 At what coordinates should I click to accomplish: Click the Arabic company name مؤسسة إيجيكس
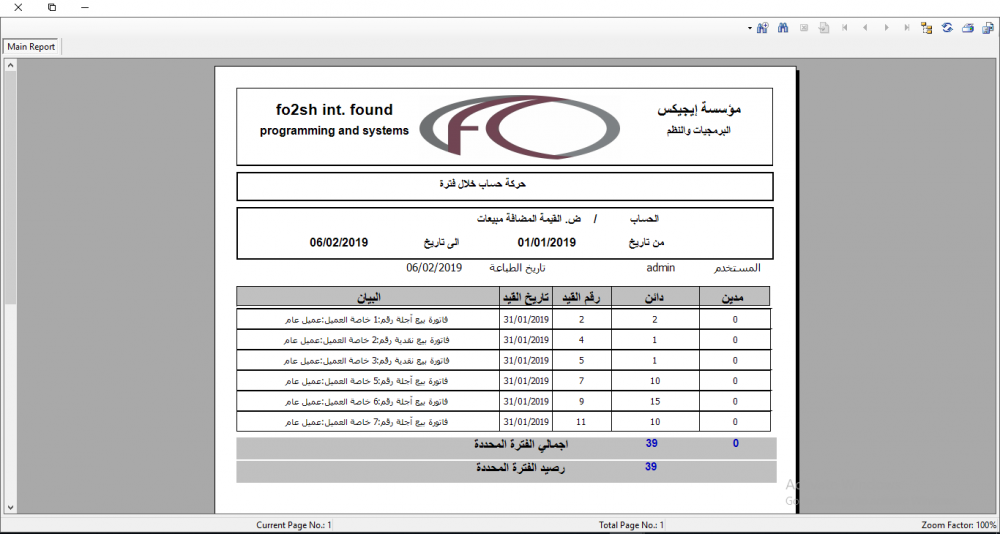pos(699,110)
